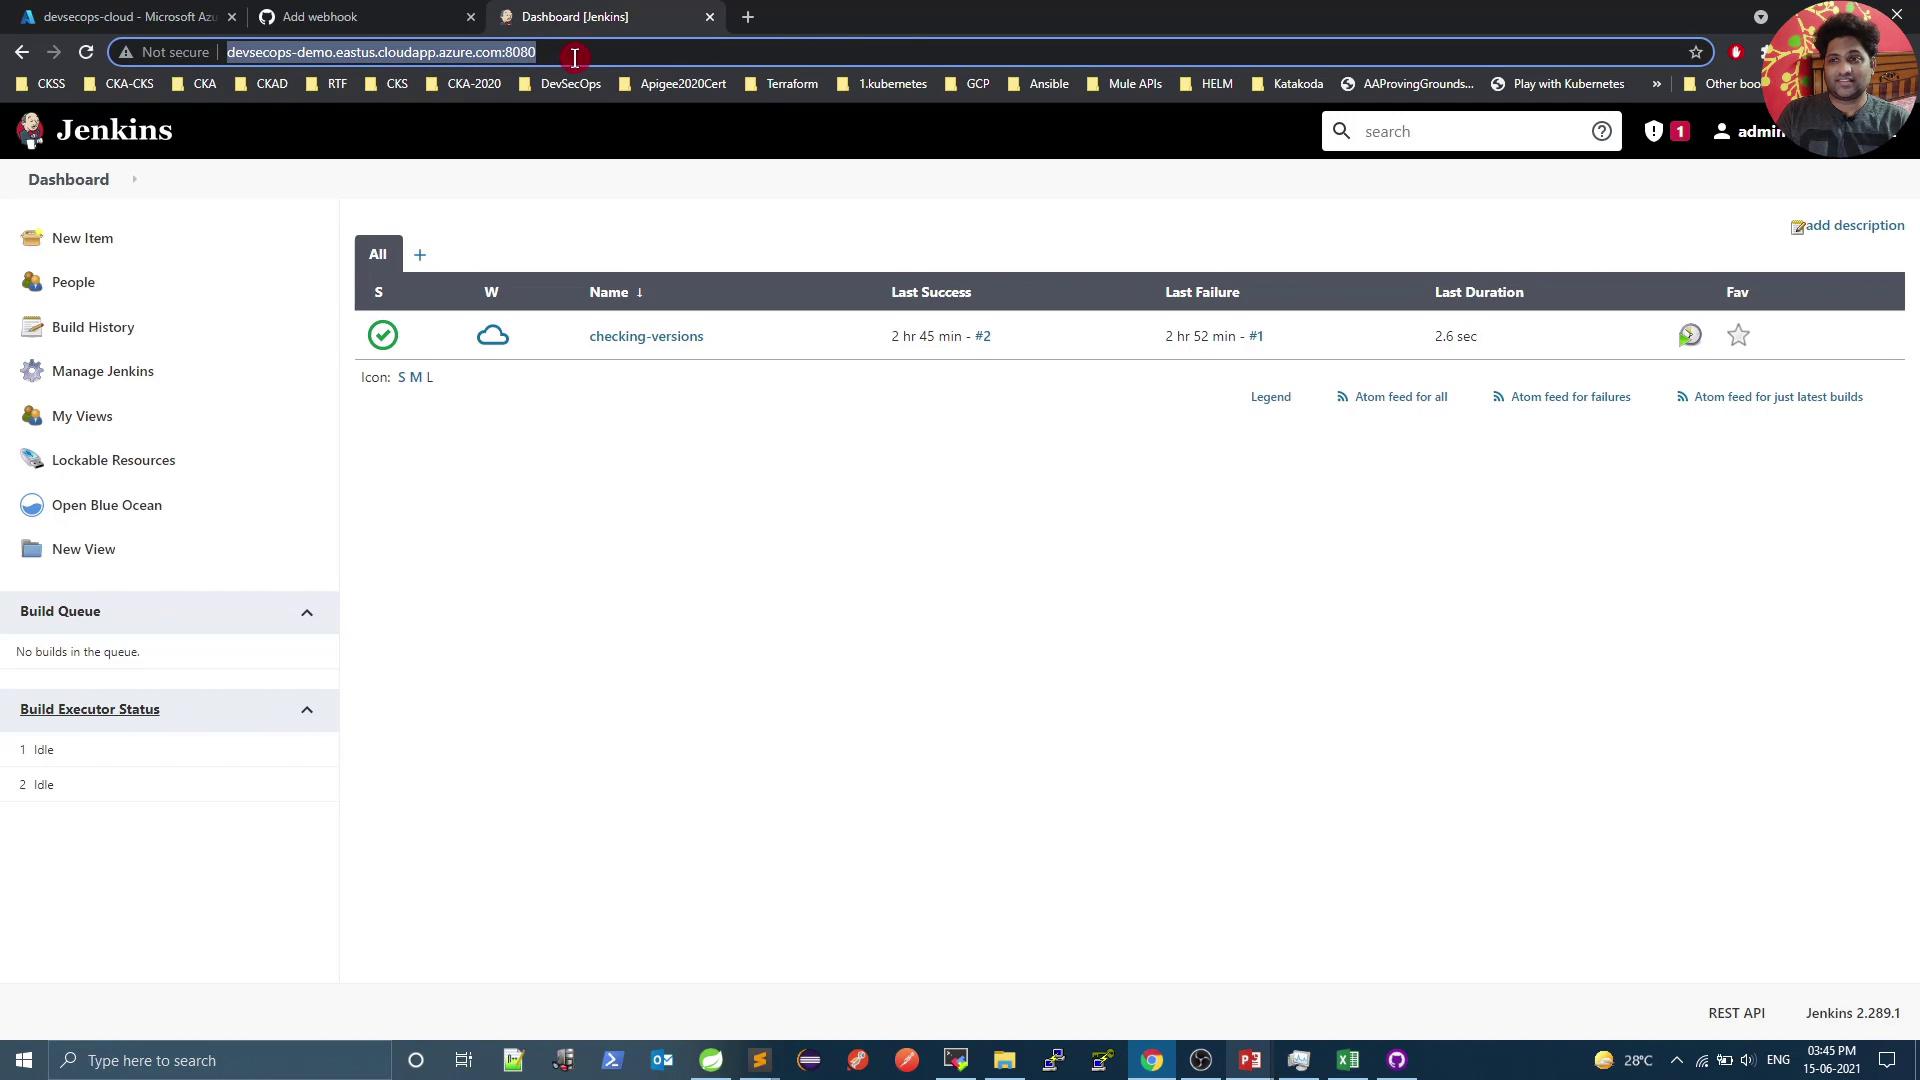This screenshot has width=1920, height=1080.
Task: Collapse the Build Executor Status panel
Action: (x=307, y=710)
